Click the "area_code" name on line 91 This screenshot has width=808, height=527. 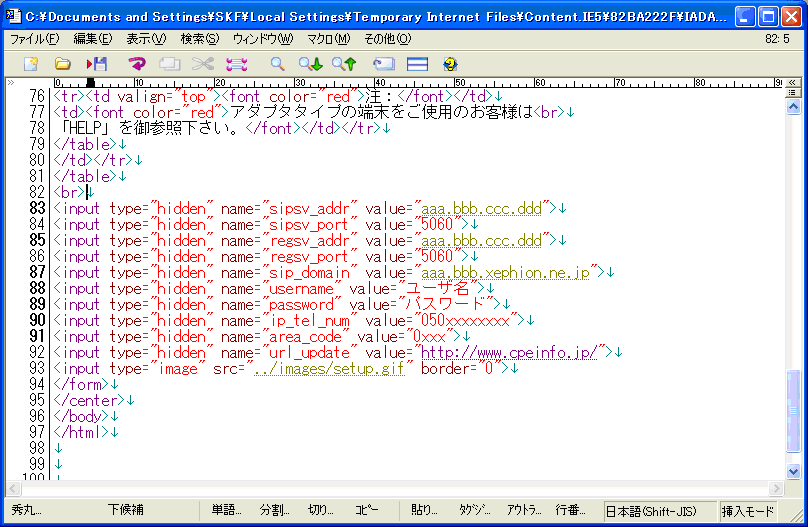(305, 336)
